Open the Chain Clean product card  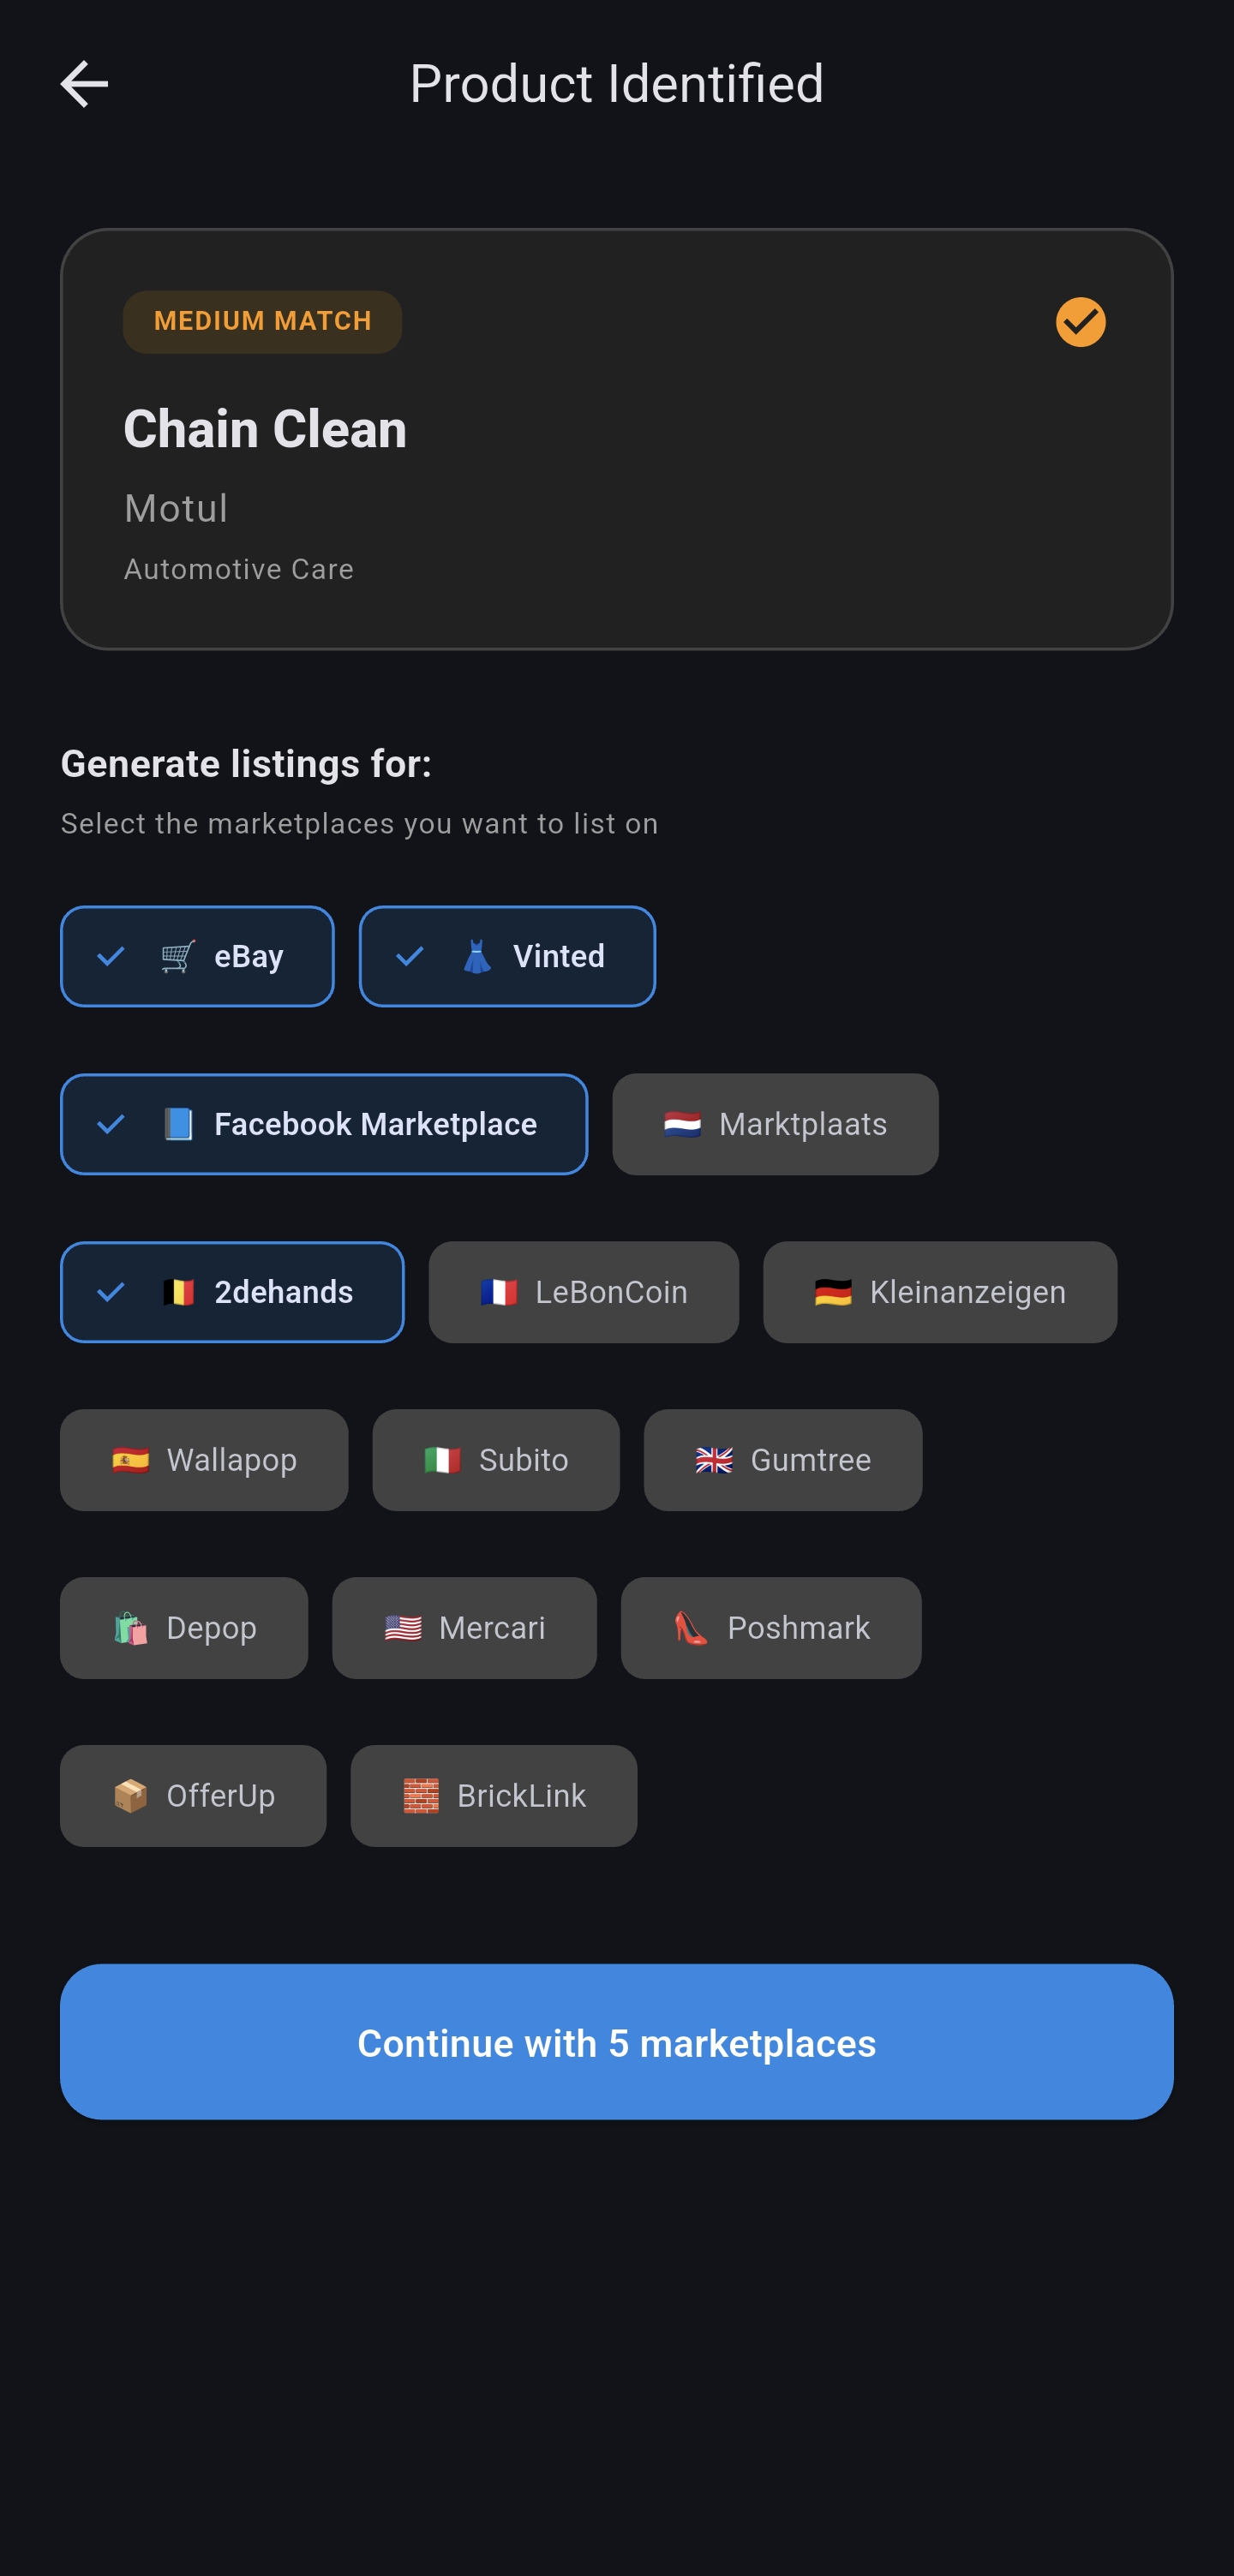[x=617, y=437]
